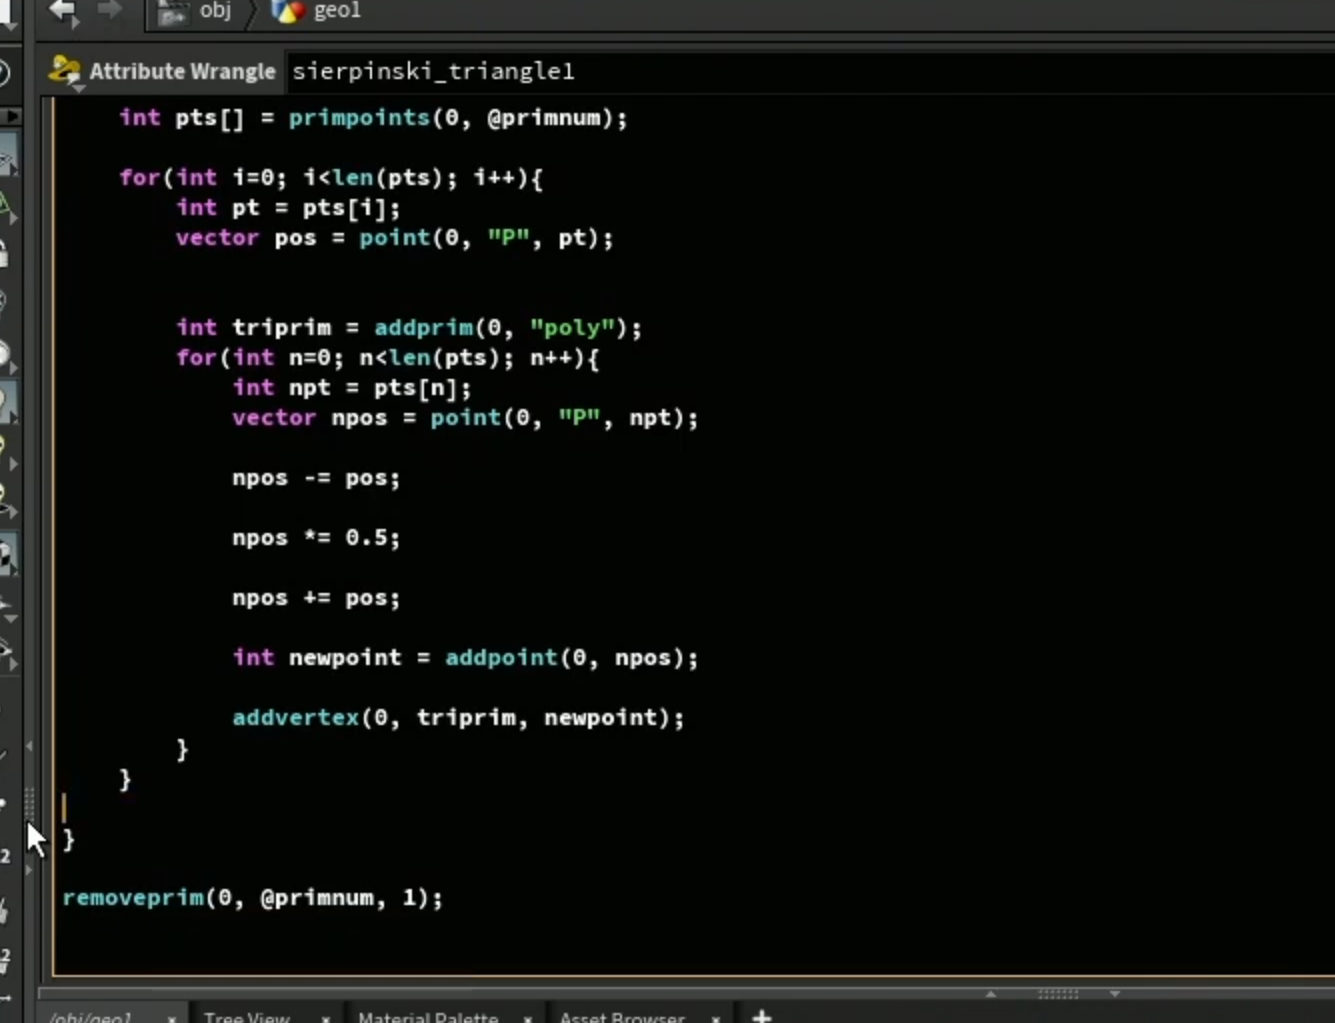Click the Attribute Wrangle operator type label
The width and height of the screenshot is (1335, 1023).
[x=182, y=71]
